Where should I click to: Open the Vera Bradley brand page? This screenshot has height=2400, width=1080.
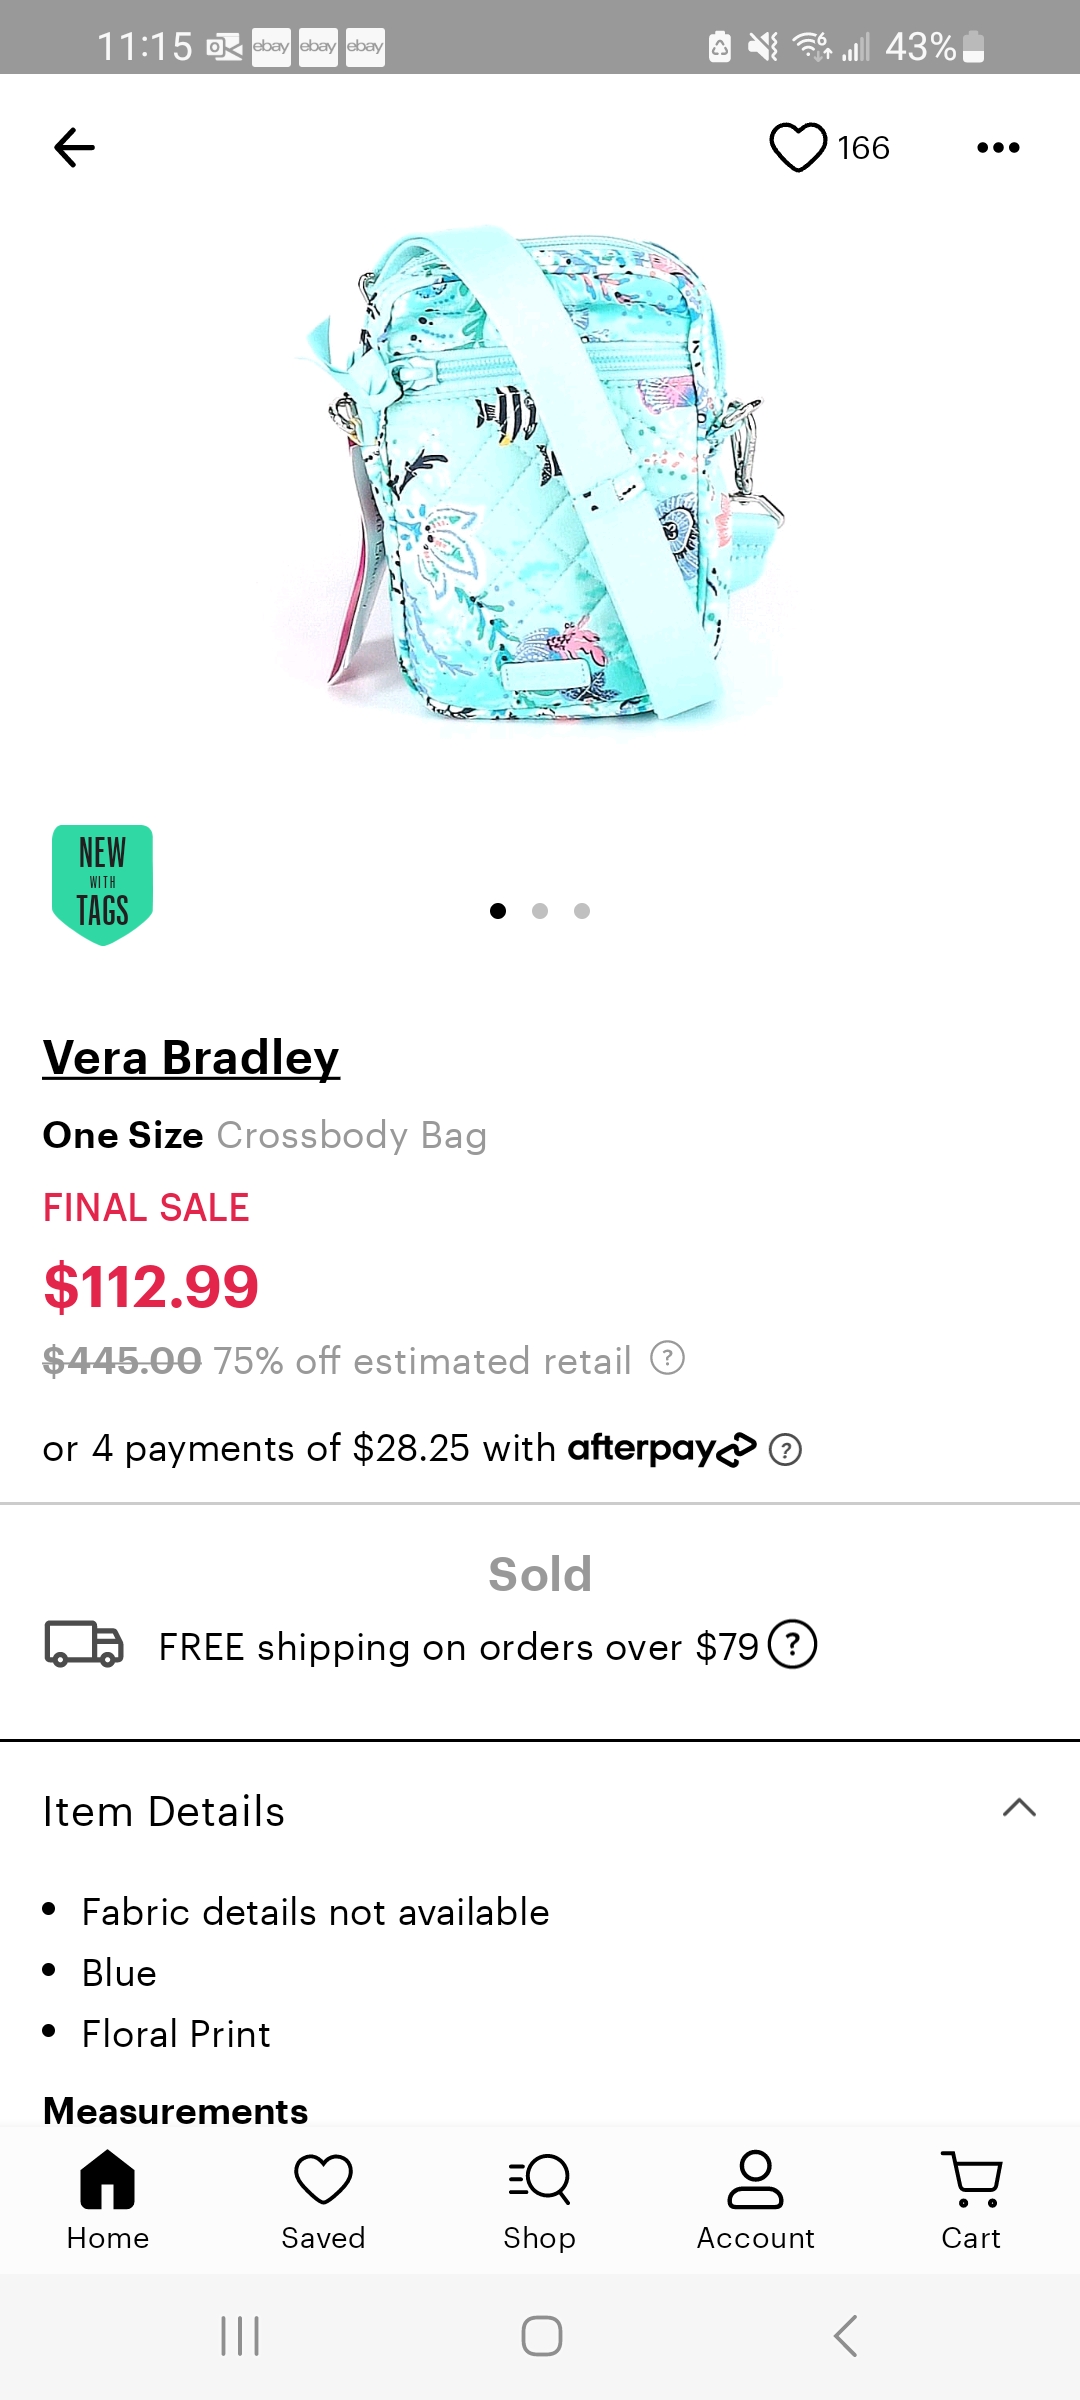tap(190, 1057)
